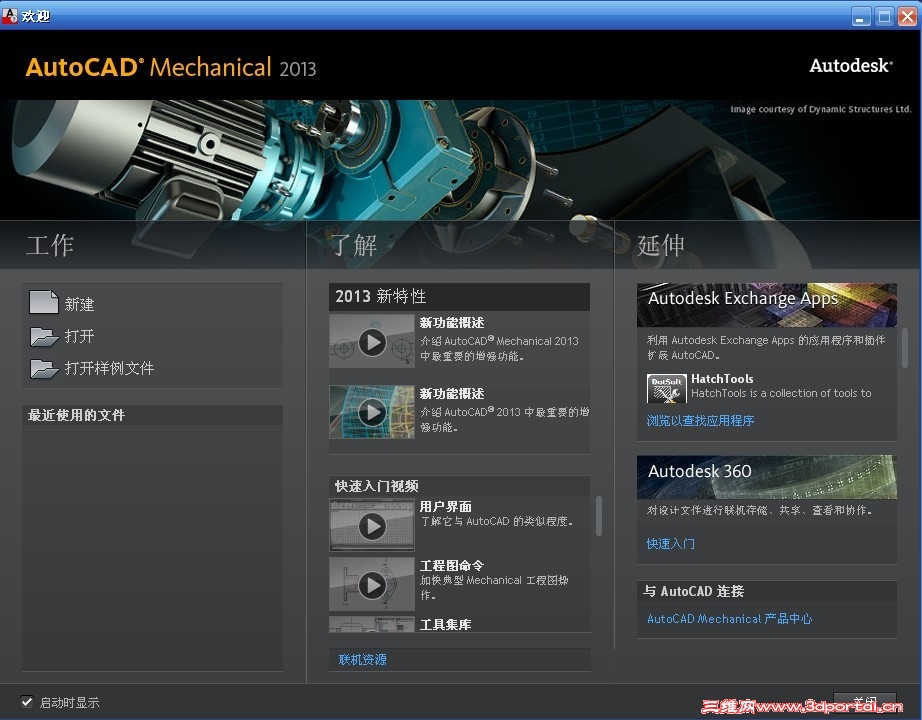Play the AutoCAD Mechanical 2013 新功能概述 video
Screen dimensions: 922x720
[x=372, y=341]
